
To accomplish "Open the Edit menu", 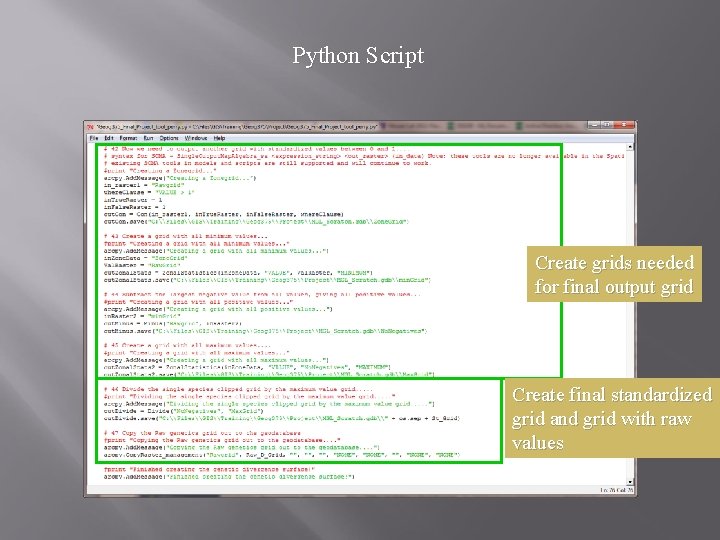I will pos(109,138).
